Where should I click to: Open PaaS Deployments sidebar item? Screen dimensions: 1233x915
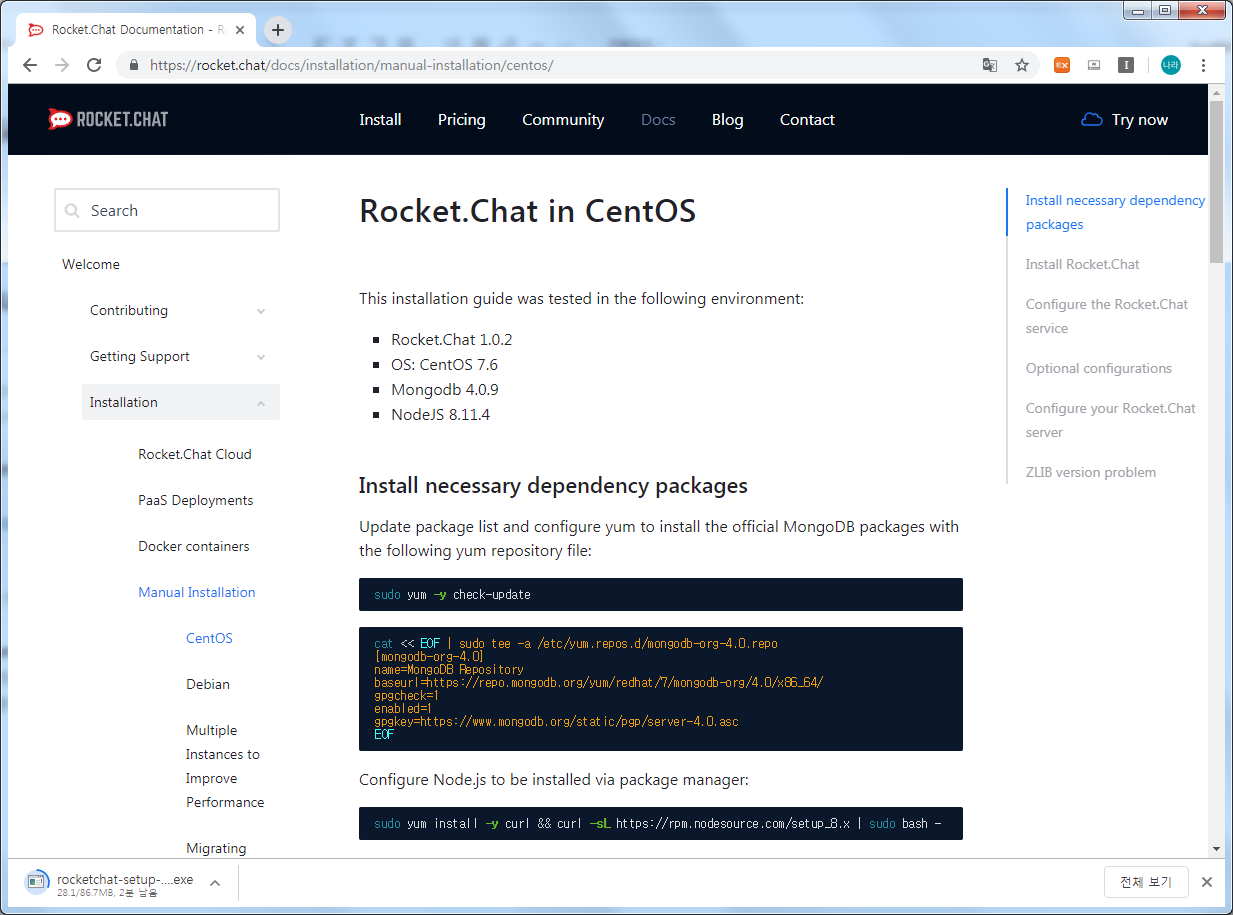tap(196, 501)
